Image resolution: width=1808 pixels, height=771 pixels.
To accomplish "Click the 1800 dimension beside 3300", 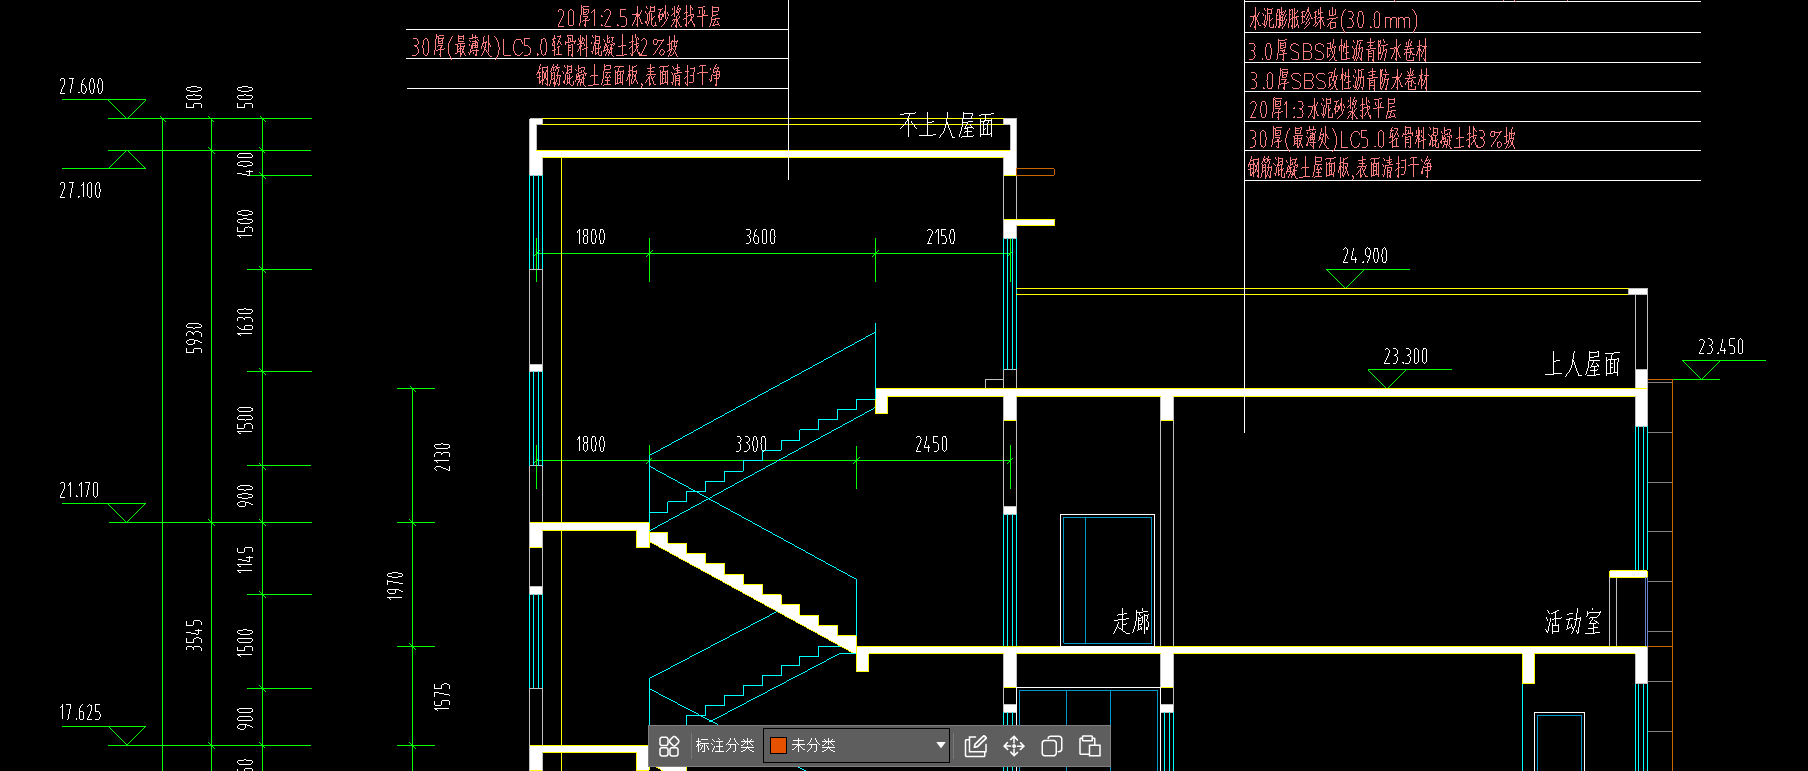I will coord(591,444).
